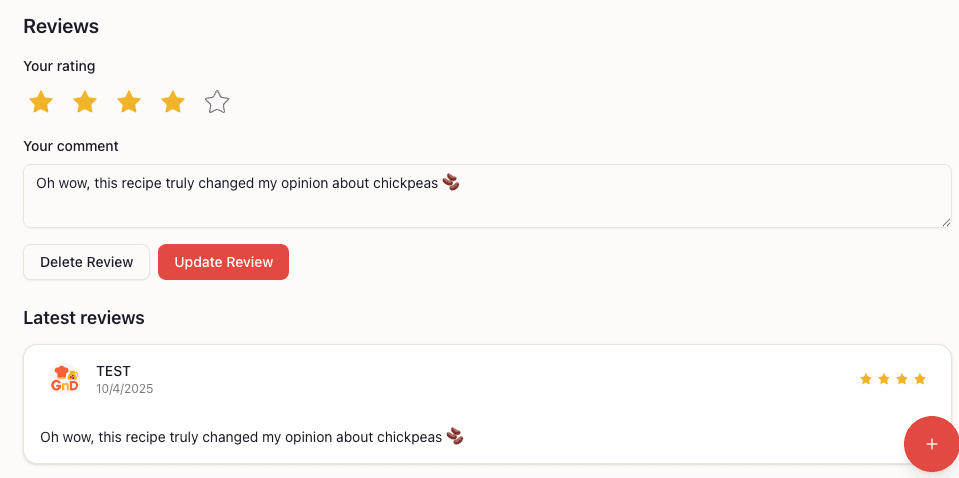This screenshot has width=959, height=478.
Task: Select the empty fifth rating star
Action: pyautogui.click(x=217, y=102)
